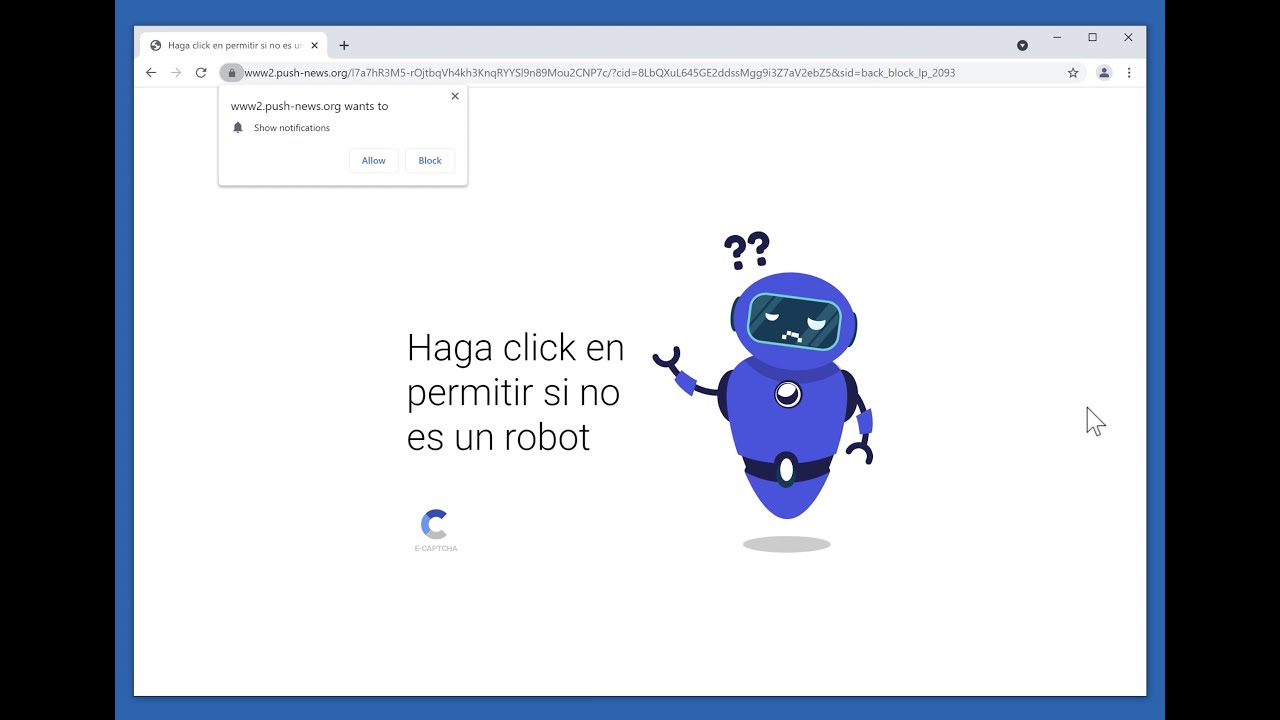Dismiss the notifications dialog with its X
The image size is (1280, 720).
click(455, 96)
